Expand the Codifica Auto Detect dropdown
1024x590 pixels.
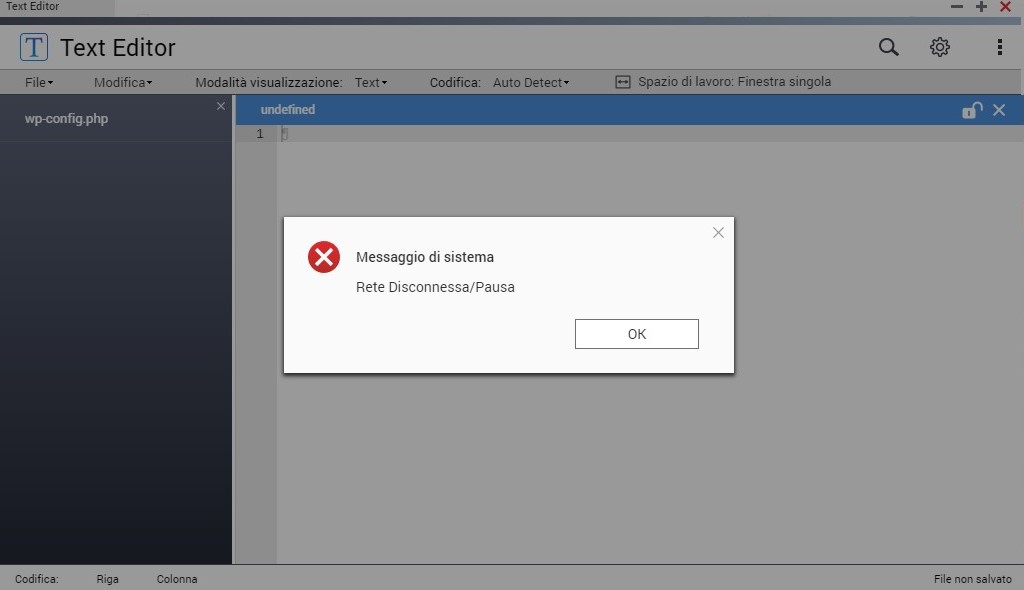(x=530, y=82)
